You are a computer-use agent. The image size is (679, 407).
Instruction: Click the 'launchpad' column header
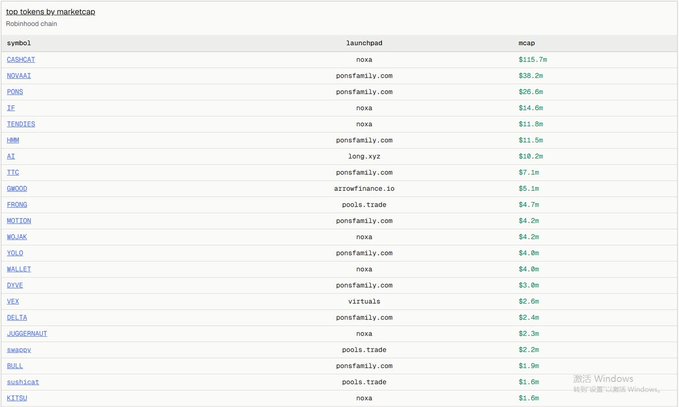364,43
